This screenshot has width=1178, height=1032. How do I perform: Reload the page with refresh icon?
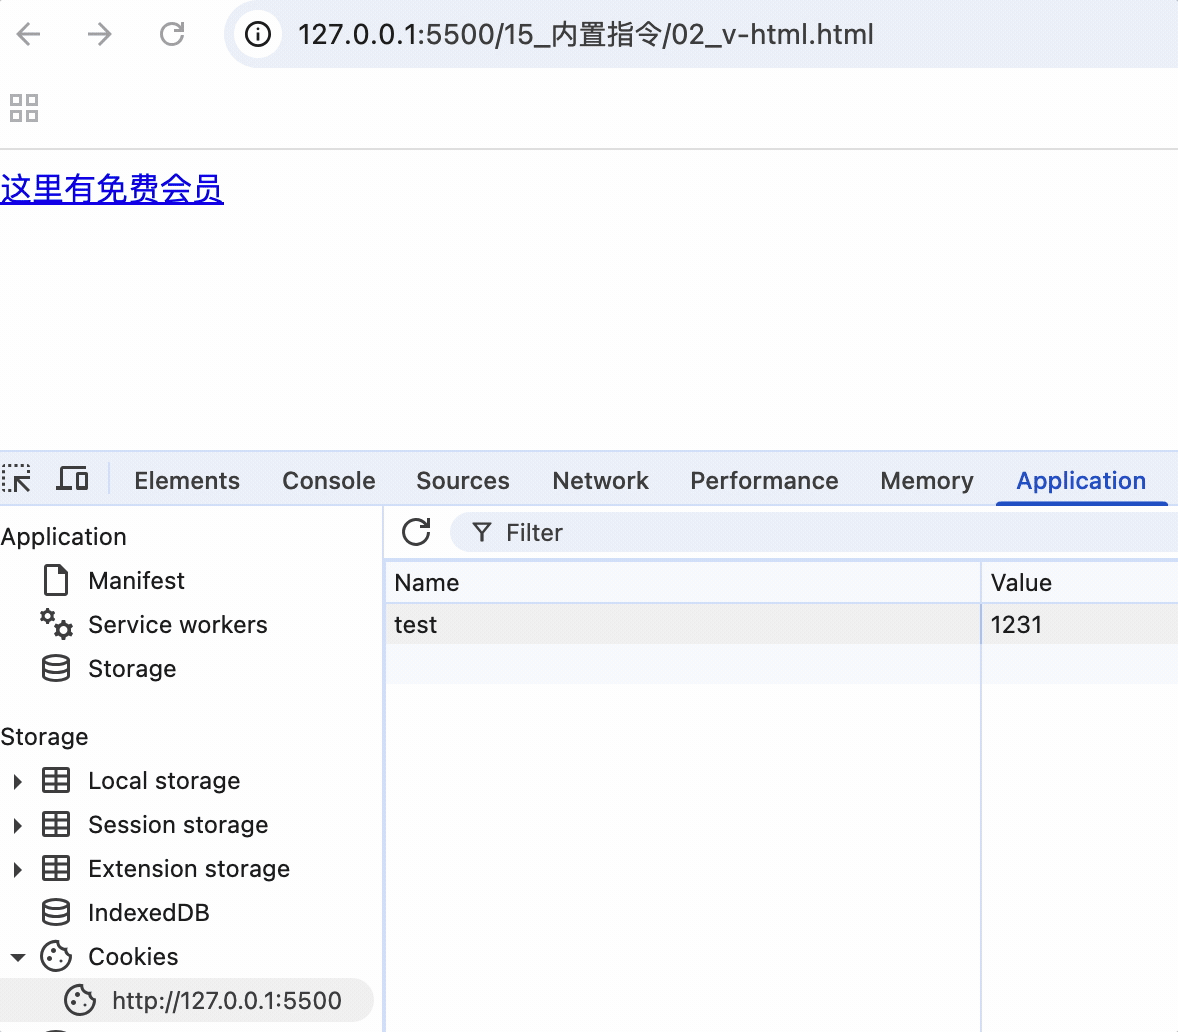(172, 35)
